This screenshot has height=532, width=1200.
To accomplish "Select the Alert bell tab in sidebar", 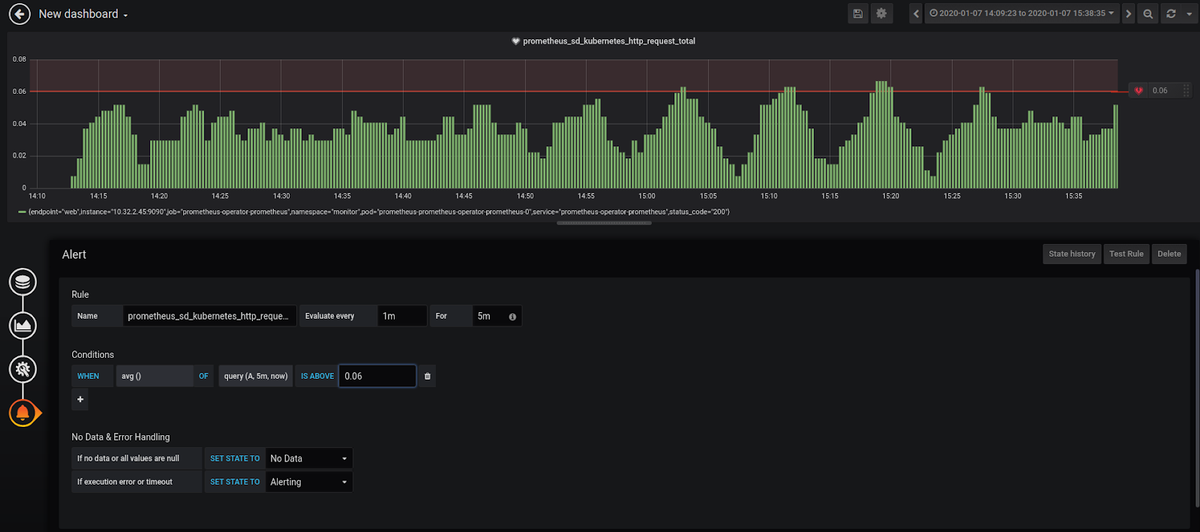I will [x=23, y=412].
